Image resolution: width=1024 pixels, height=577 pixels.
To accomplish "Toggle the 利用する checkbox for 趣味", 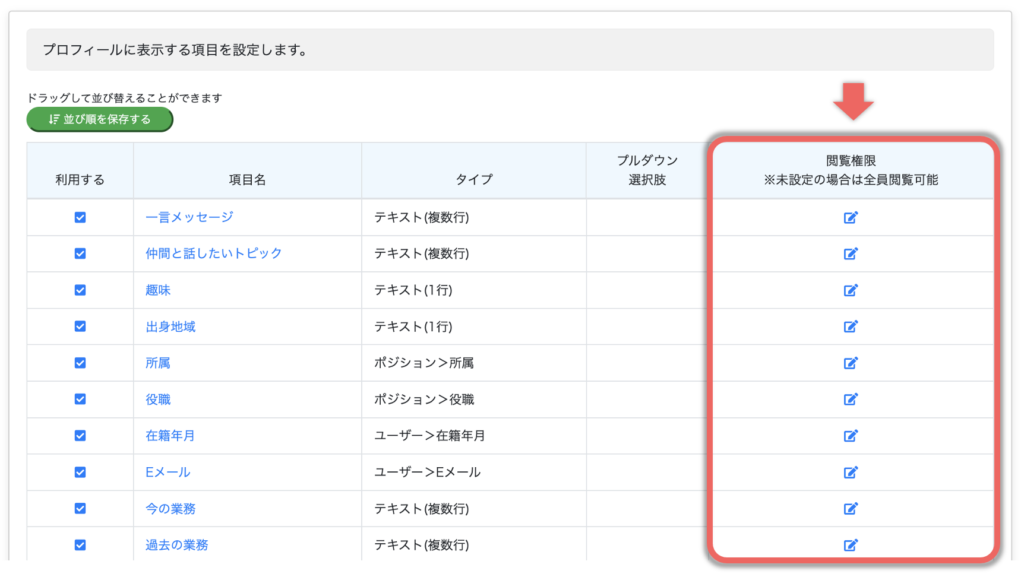I will point(80,290).
